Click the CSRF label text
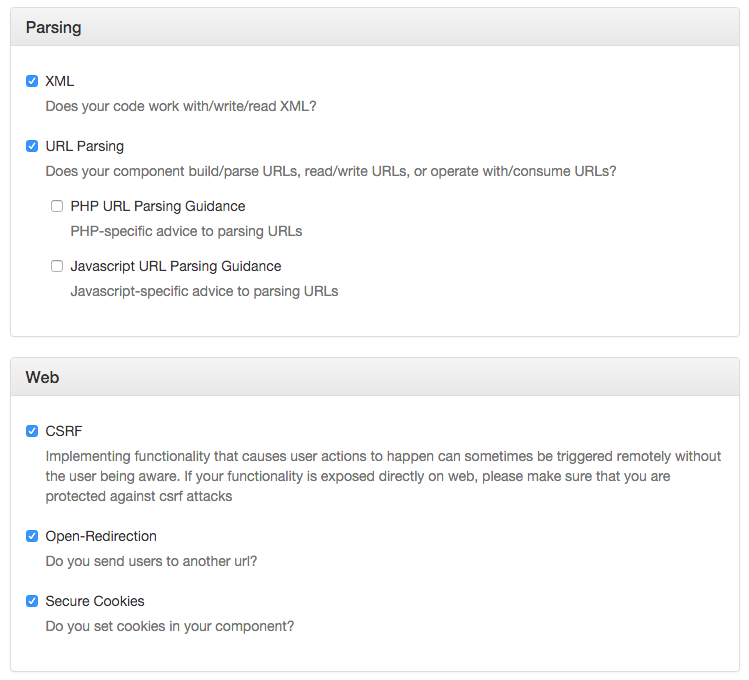The image size is (749, 680). (64, 431)
